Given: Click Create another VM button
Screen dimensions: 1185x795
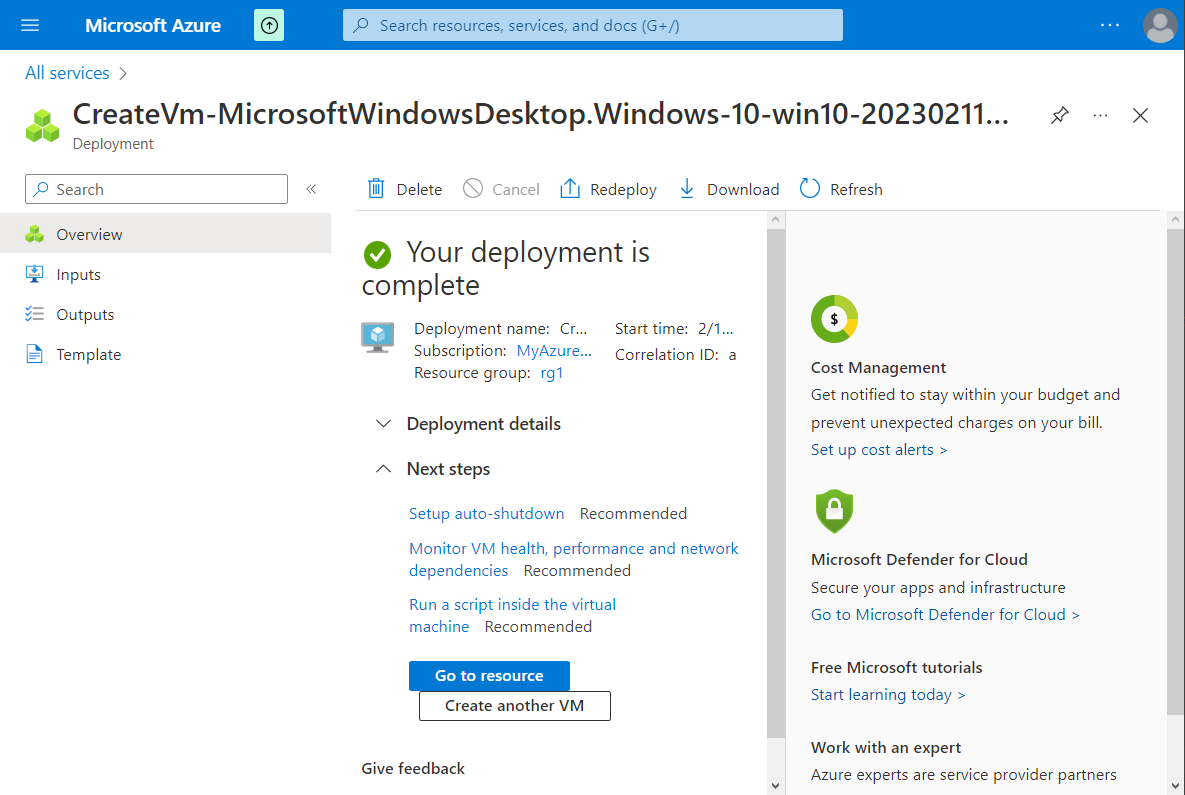Looking at the screenshot, I should (515, 706).
